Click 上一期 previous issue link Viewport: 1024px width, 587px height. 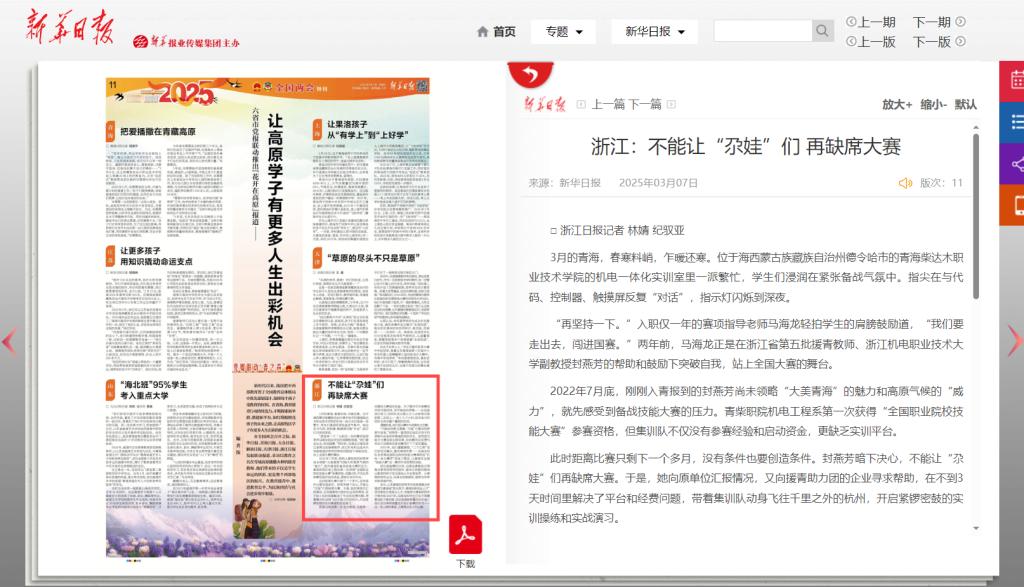click(871, 22)
